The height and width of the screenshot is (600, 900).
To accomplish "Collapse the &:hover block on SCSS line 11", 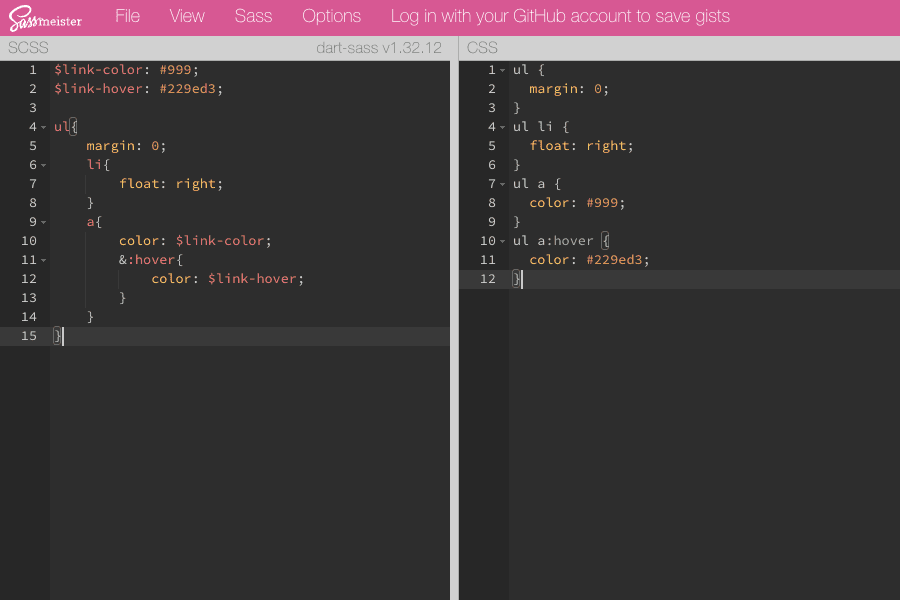I will [x=44, y=259].
